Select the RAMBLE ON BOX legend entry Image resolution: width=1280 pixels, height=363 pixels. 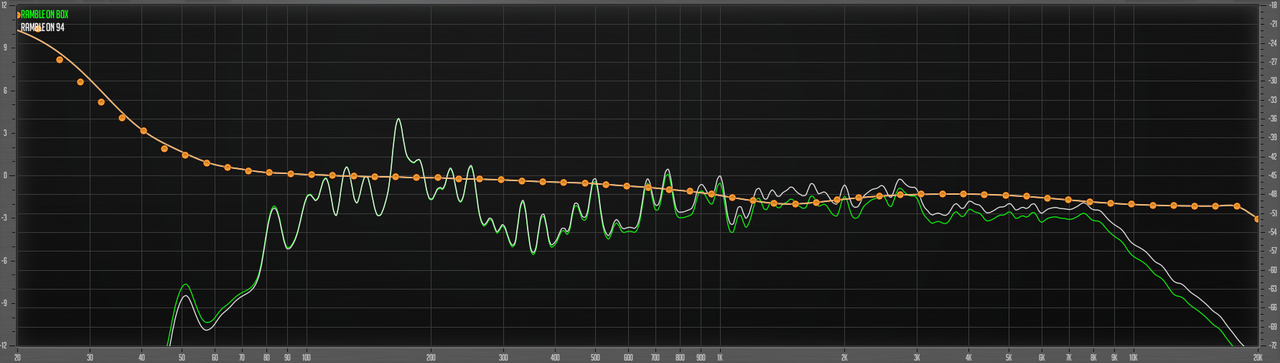point(44,14)
